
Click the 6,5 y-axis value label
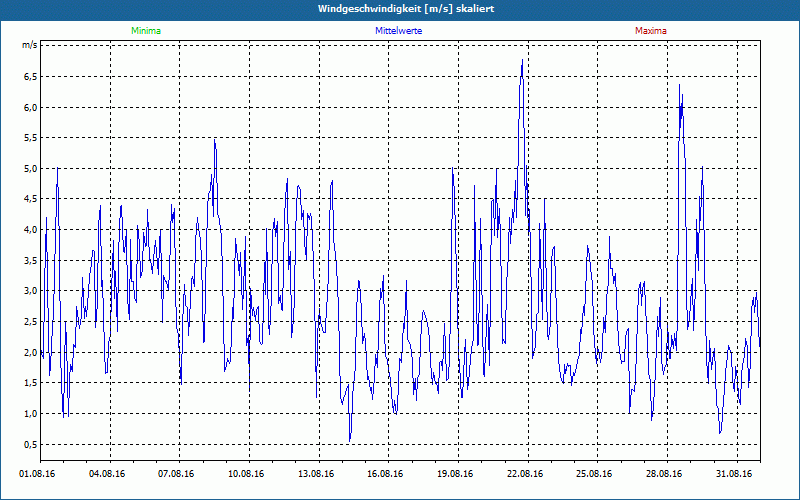point(30,77)
